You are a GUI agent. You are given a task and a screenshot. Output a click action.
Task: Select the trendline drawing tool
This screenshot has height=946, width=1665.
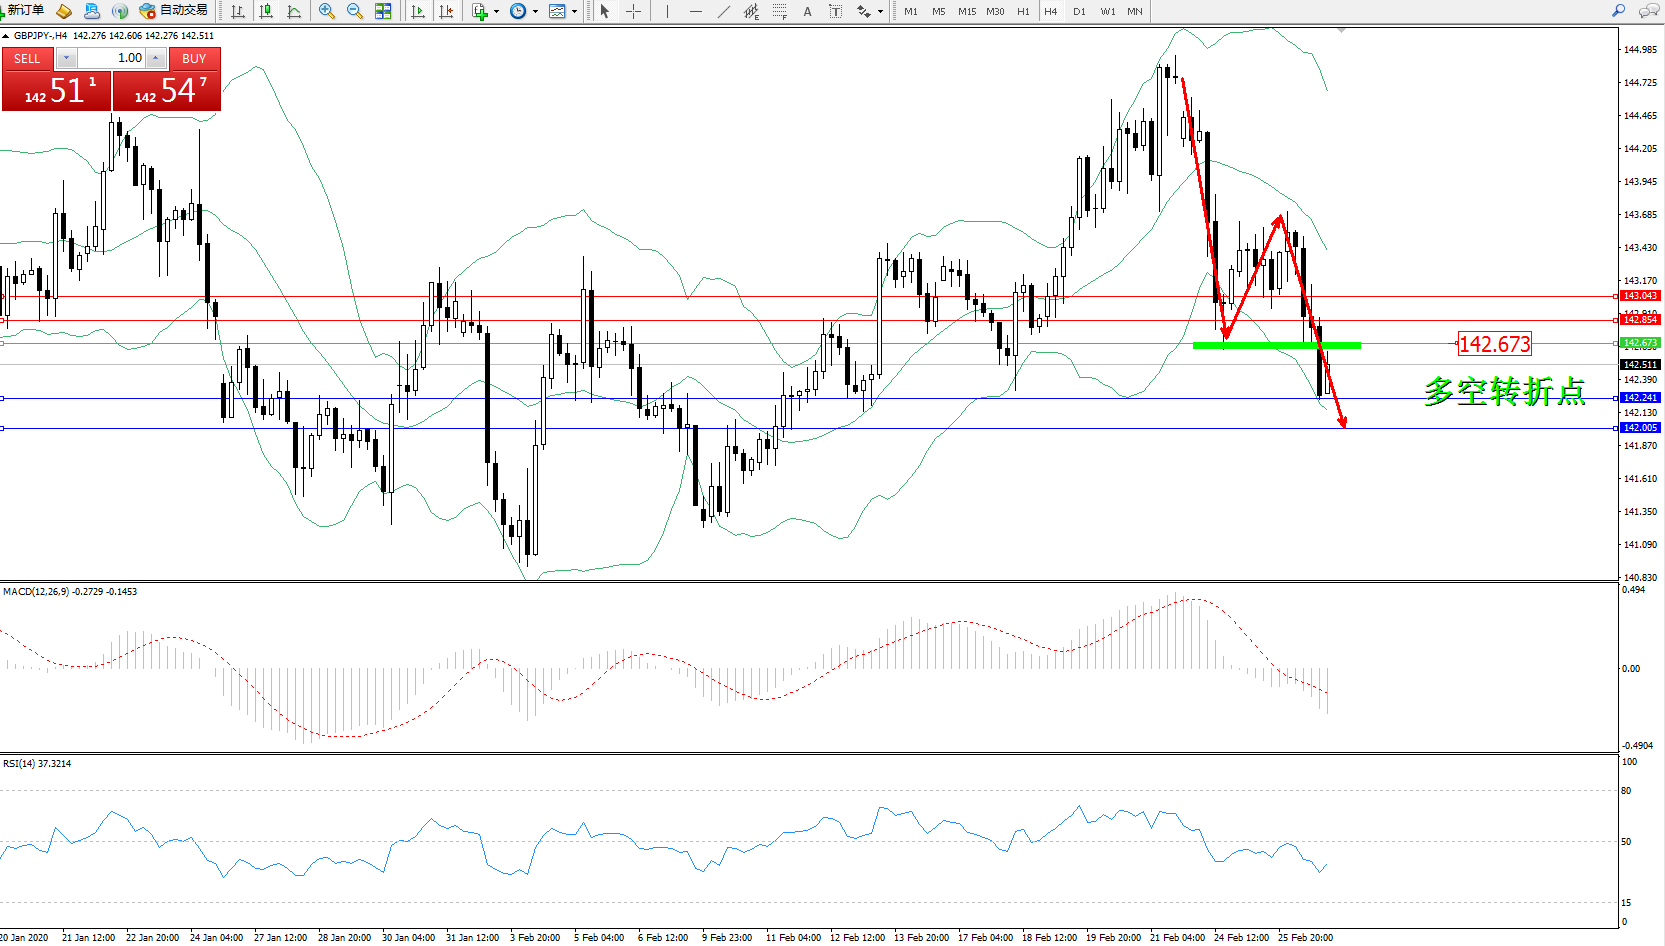[723, 11]
